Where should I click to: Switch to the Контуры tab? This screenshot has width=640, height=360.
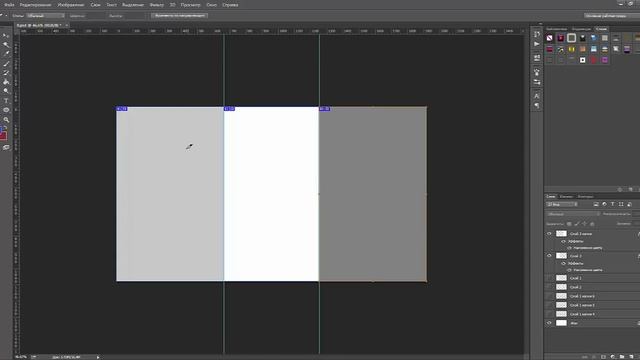coord(585,197)
